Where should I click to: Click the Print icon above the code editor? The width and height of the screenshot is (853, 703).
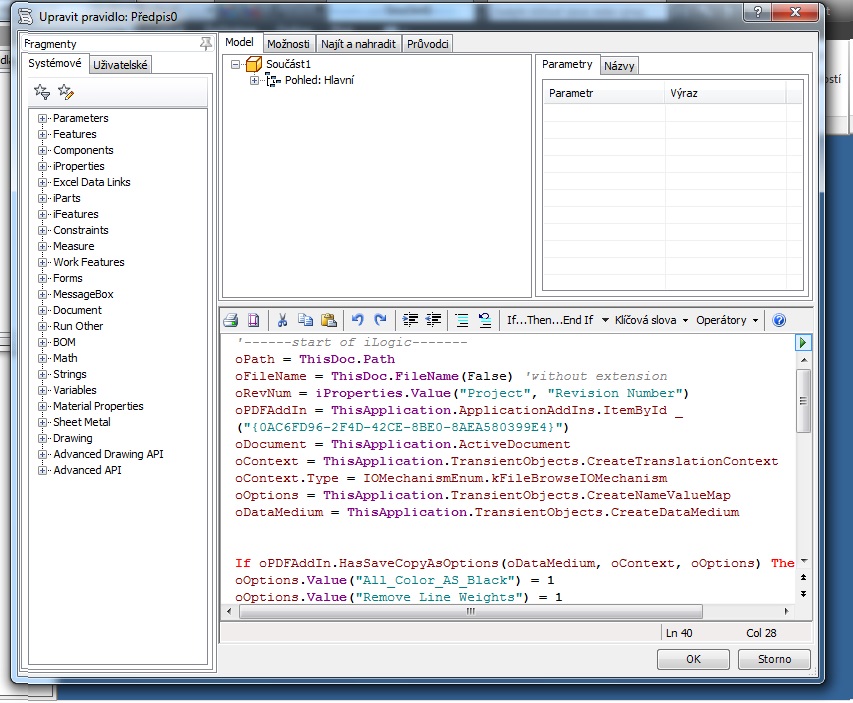click(232, 320)
